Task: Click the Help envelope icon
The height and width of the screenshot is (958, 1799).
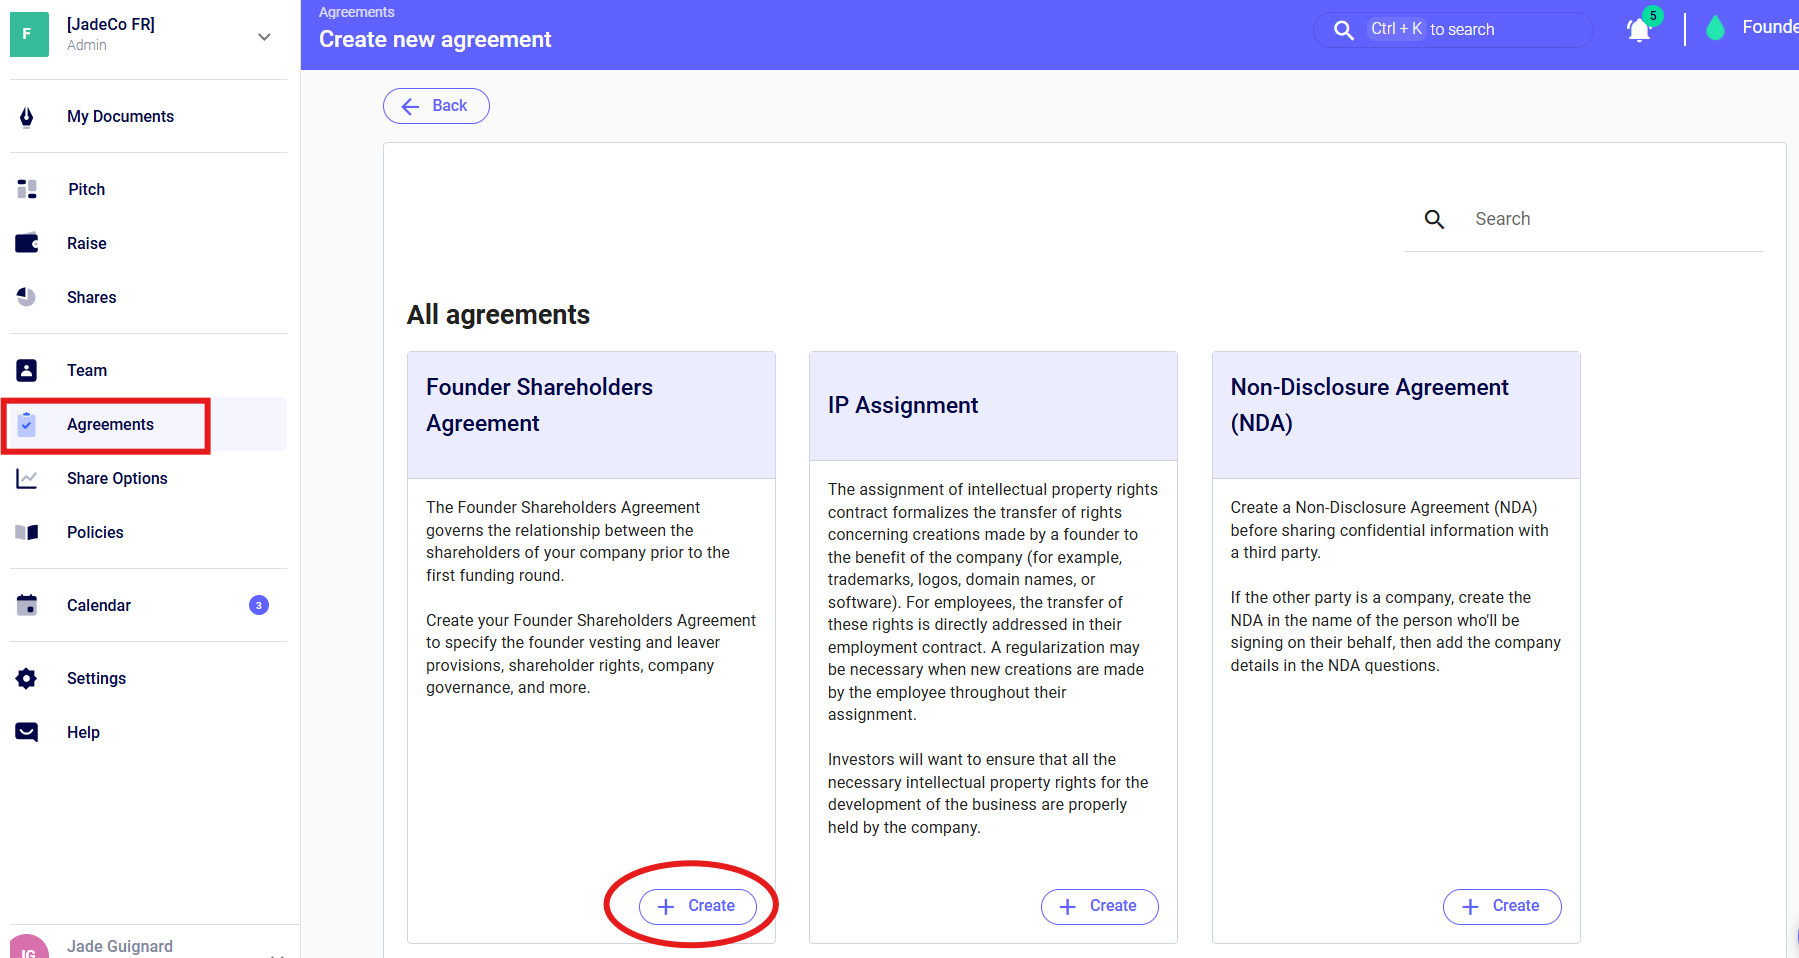Action: 27,732
